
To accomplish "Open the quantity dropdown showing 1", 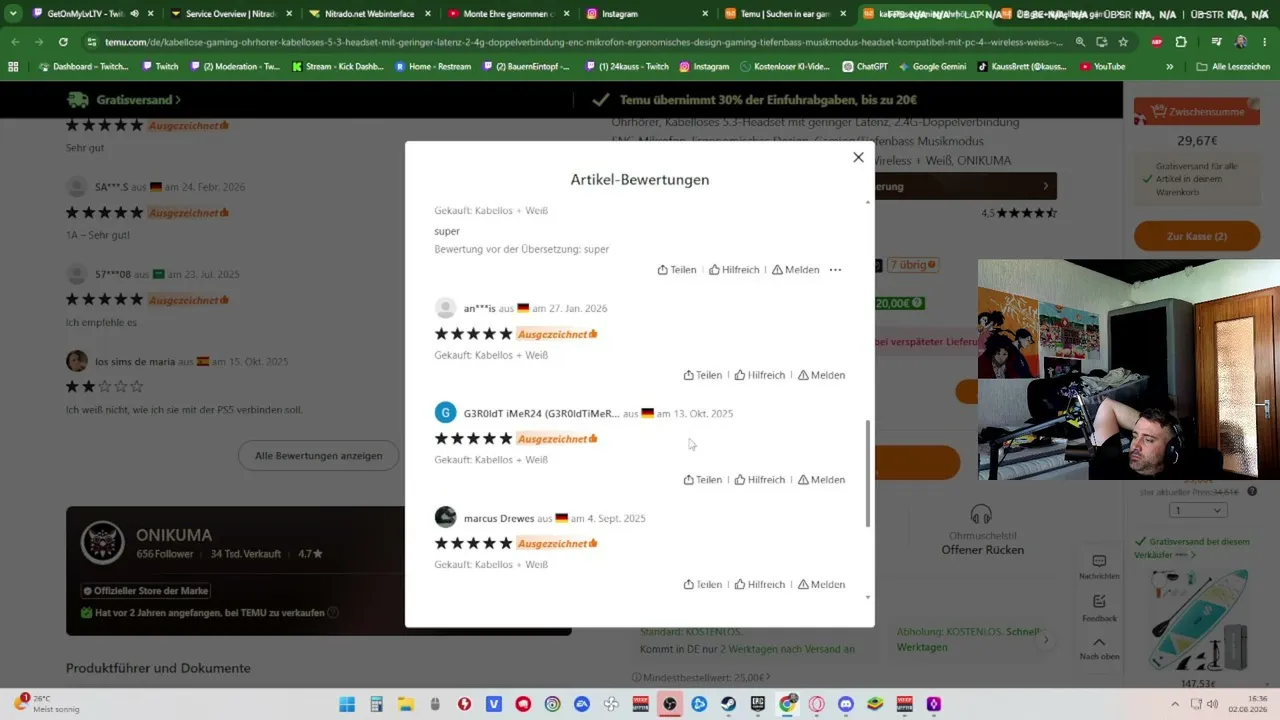I will [1199, 510].
